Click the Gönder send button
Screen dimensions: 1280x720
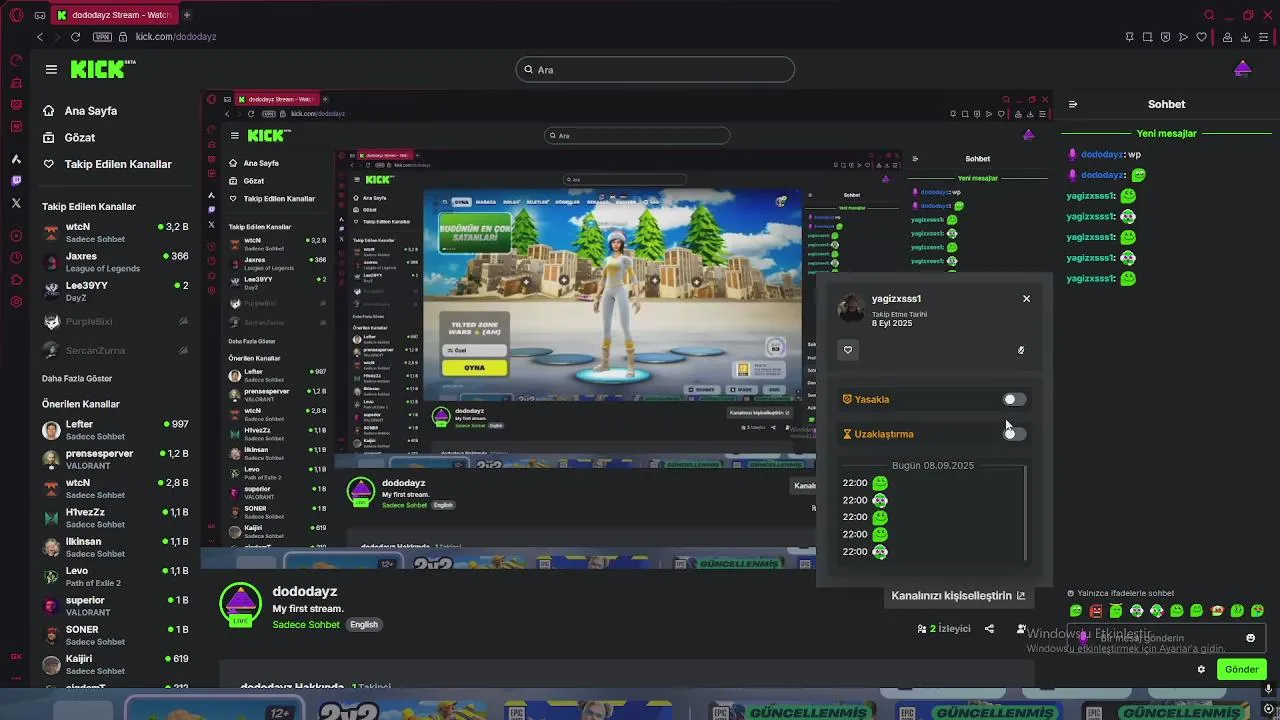(x=1241, y=669)
